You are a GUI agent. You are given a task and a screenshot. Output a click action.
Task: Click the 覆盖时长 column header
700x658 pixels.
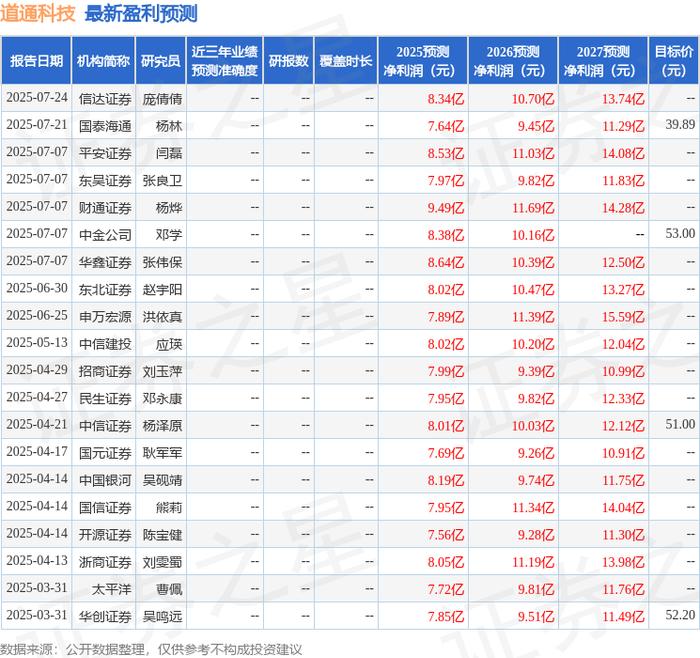pyautogui.click(x=346, y=61)
